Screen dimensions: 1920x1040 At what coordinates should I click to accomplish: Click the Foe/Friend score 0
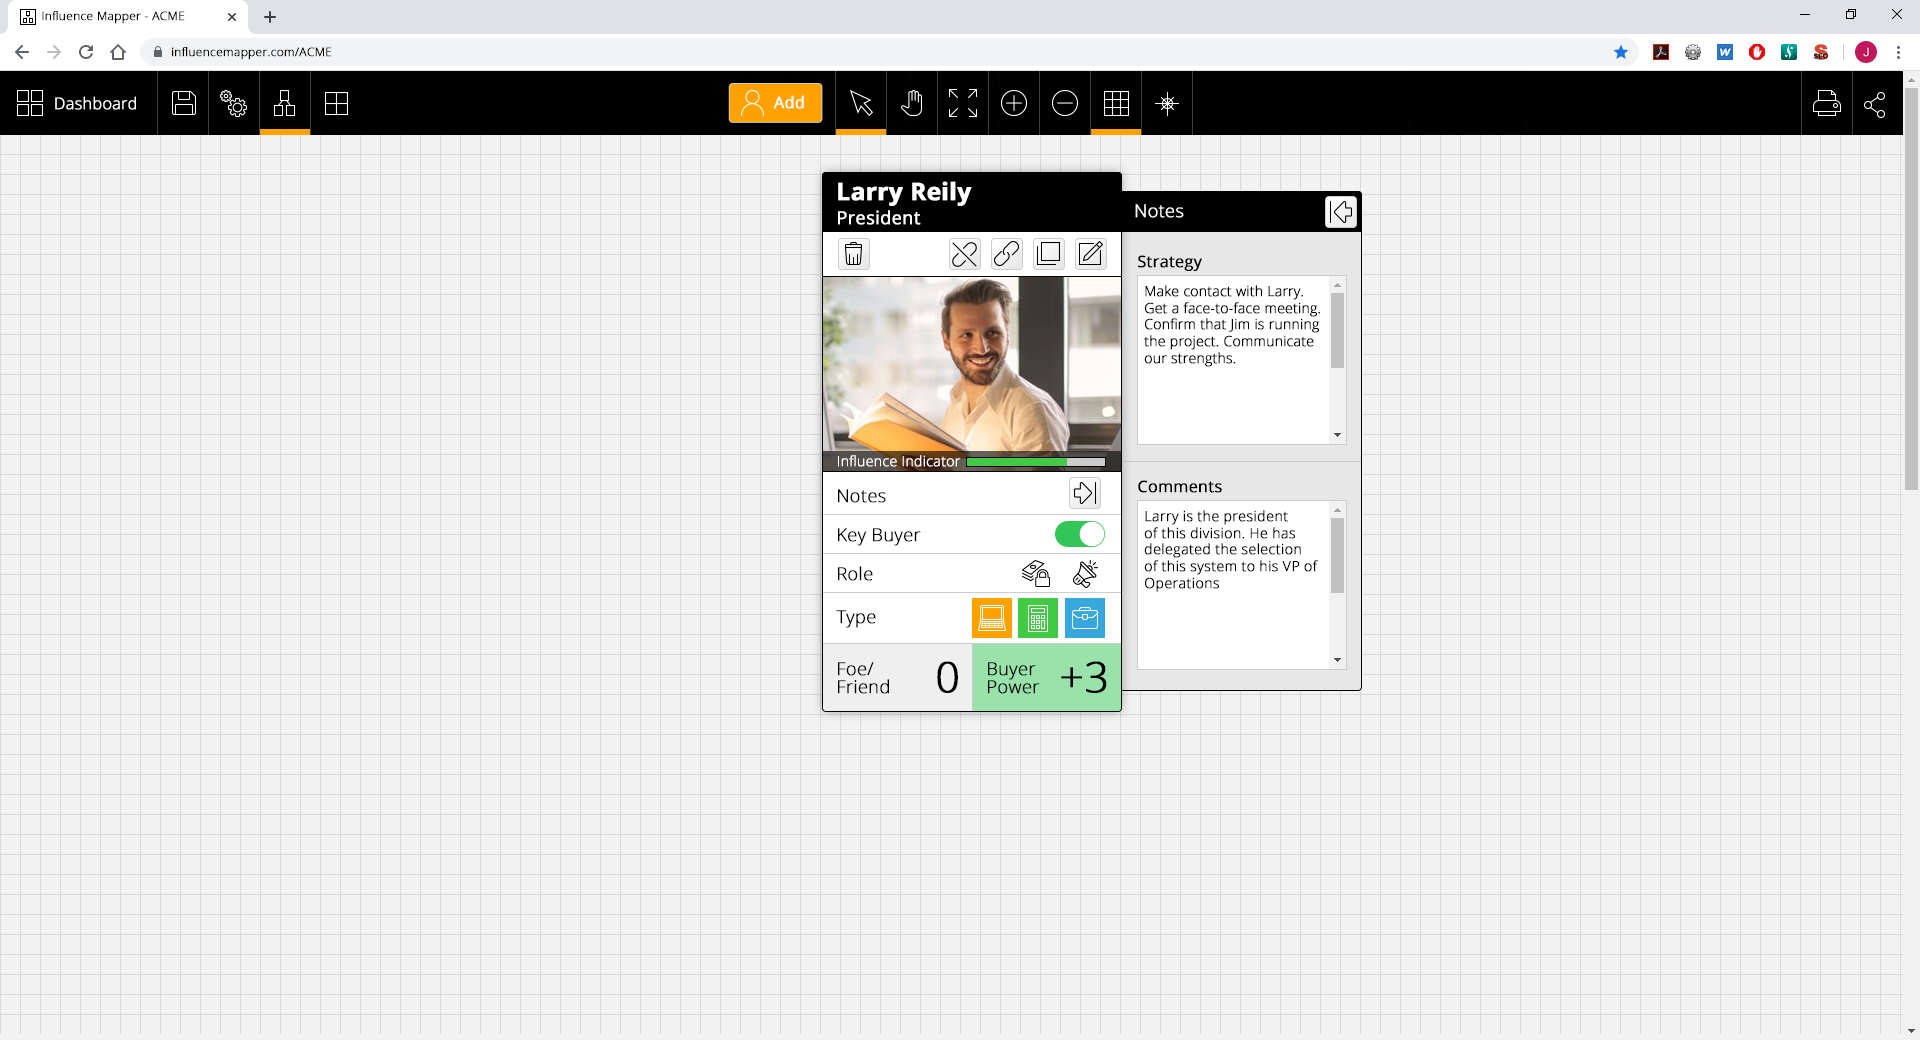click(x=947, y=678)
